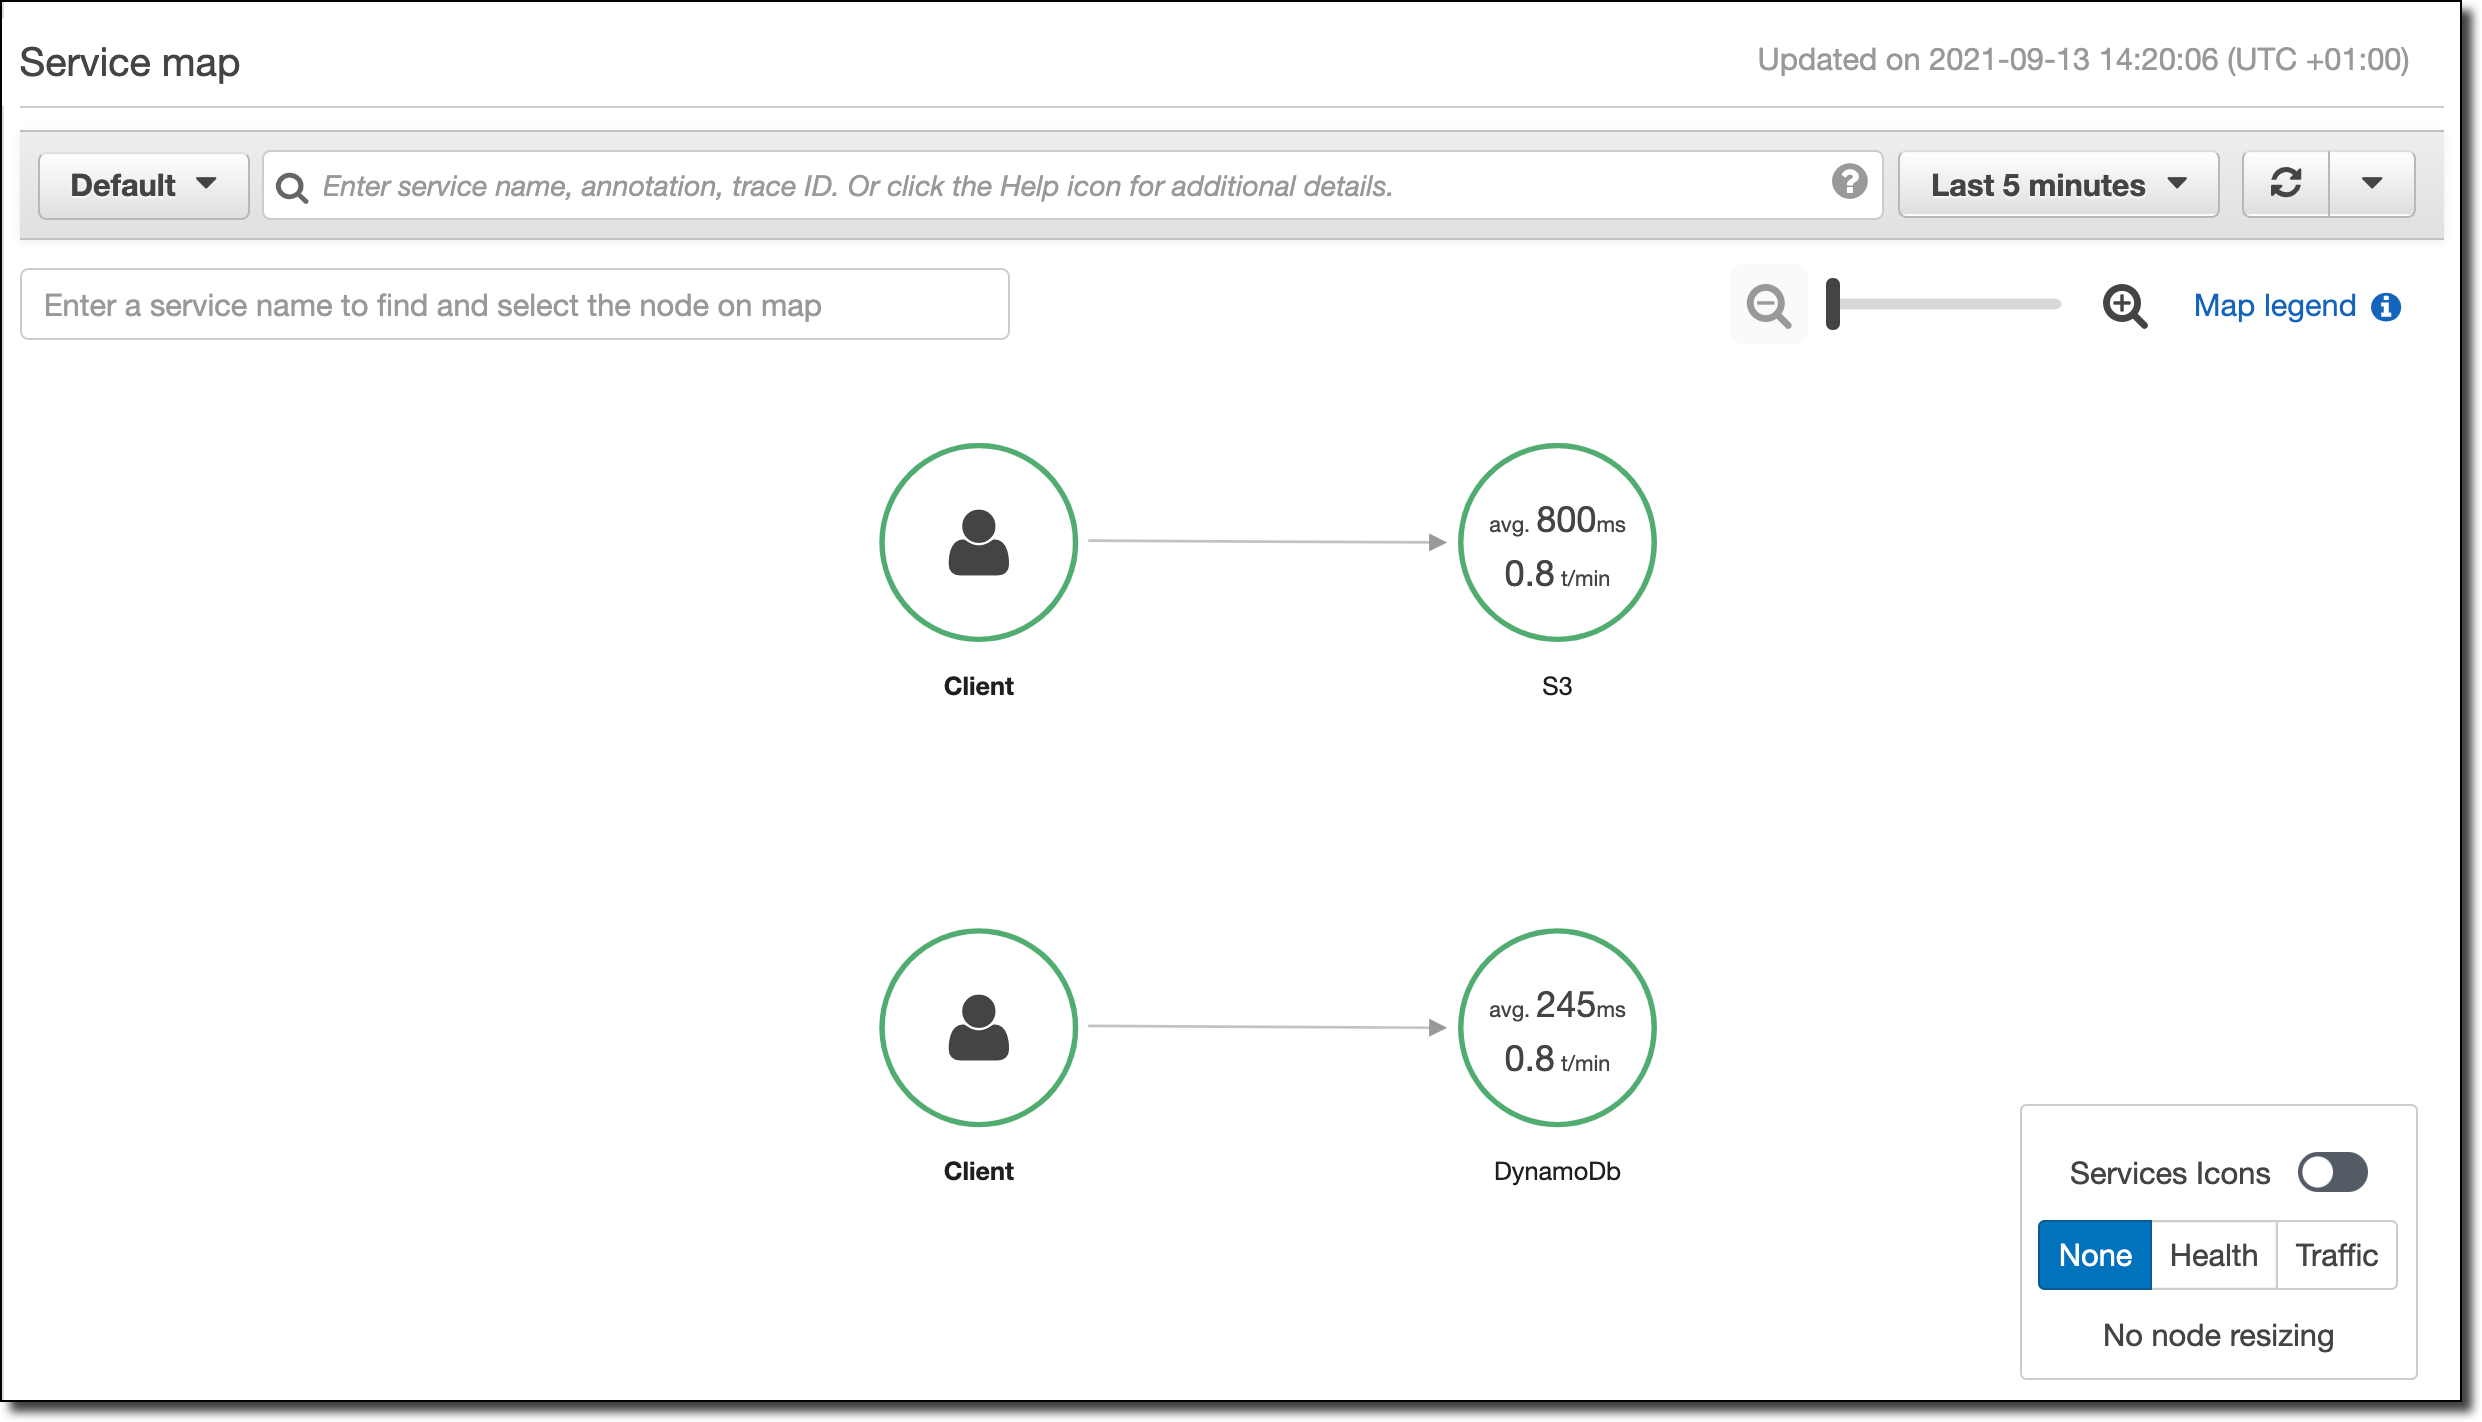Click the zoom out magnifier icon
2482x1422 pixels.
[1768, 305]
